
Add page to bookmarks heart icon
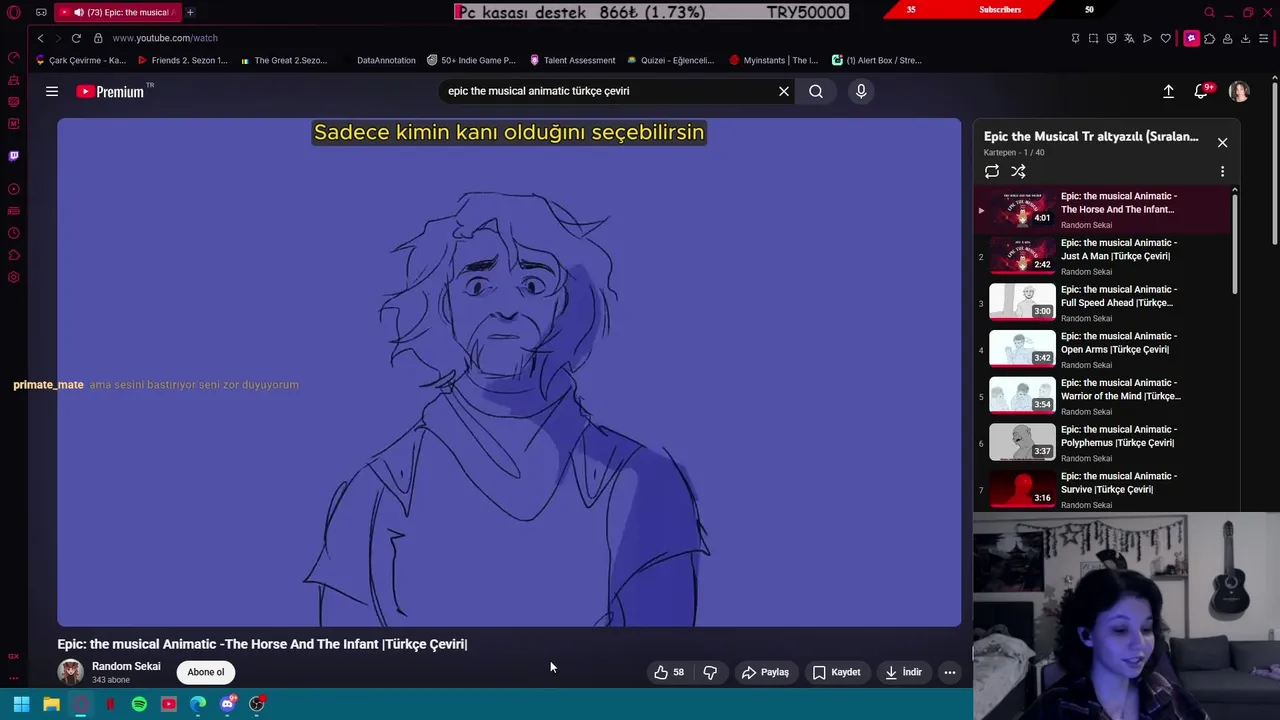pyautogui.click(x=1165, y=38)
